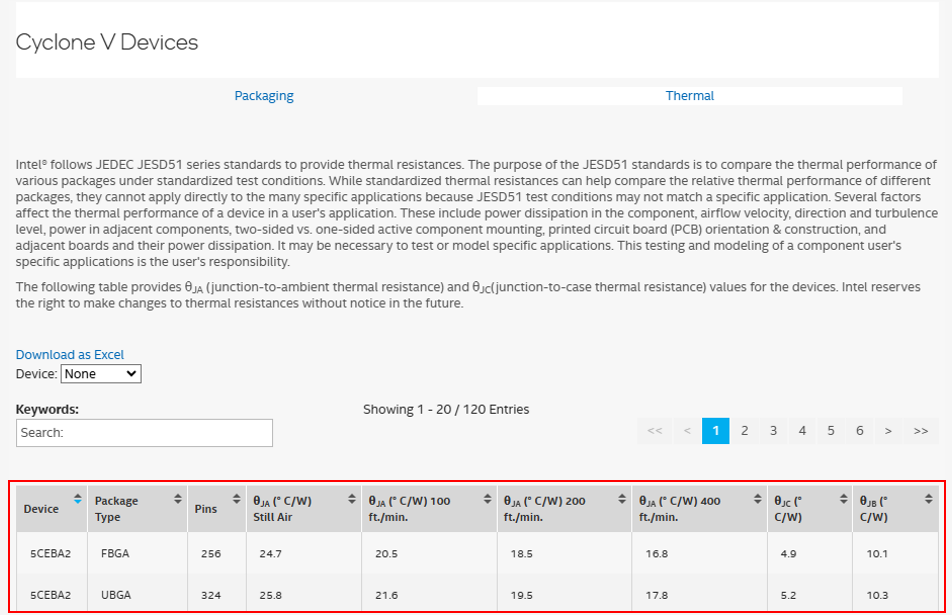Click the Download as Excel link
This screenshot has width=952, height=615.
point(70,355)
